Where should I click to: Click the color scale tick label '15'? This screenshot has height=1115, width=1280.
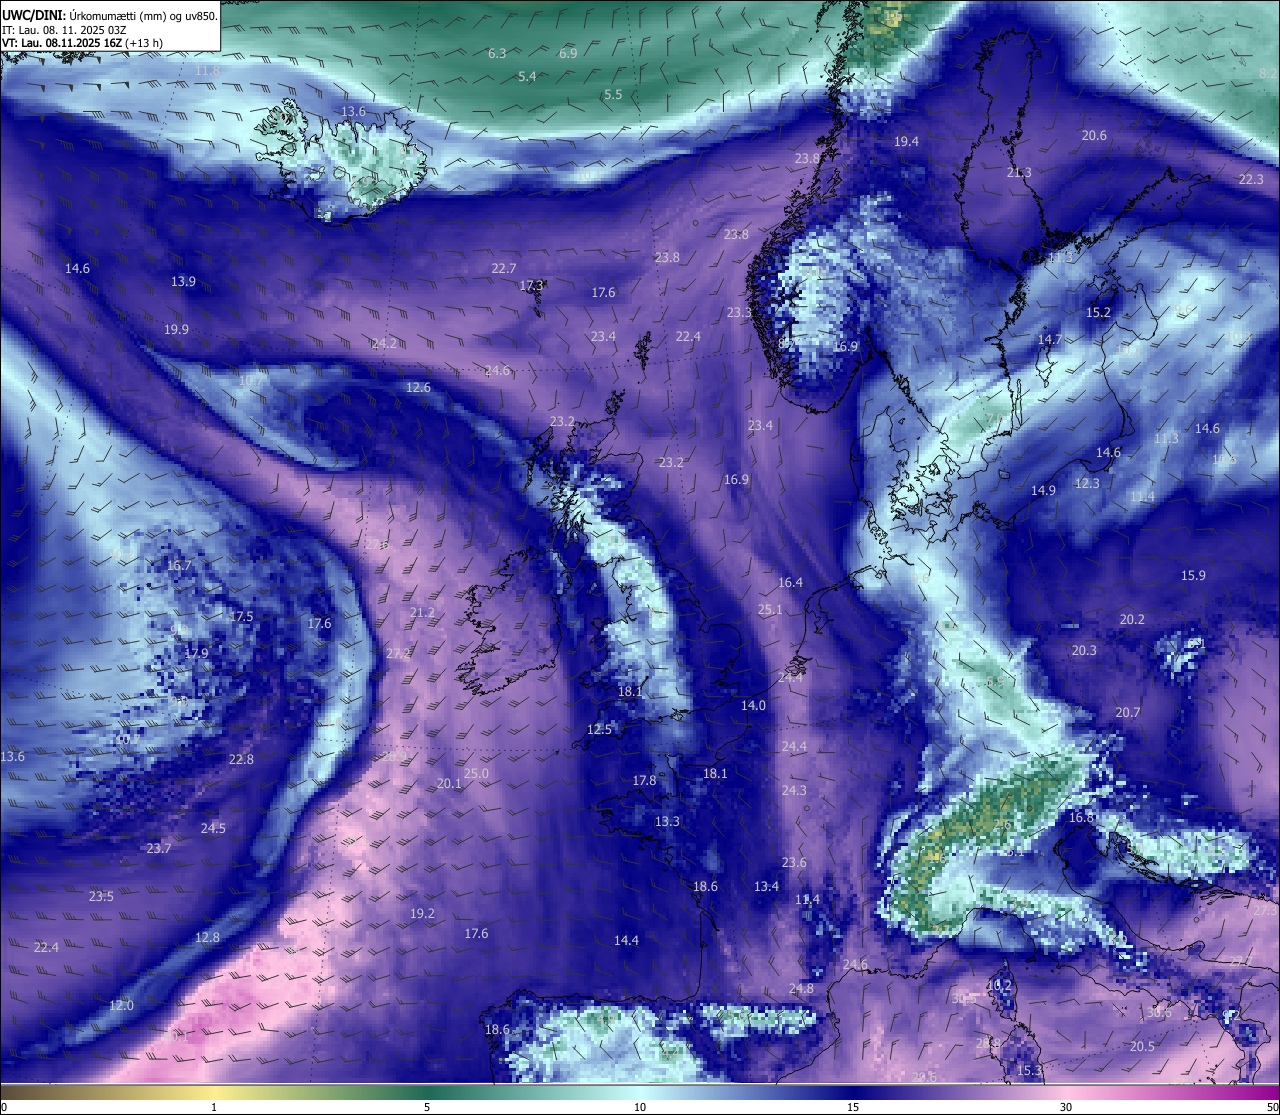click(x=853, y=1107)
